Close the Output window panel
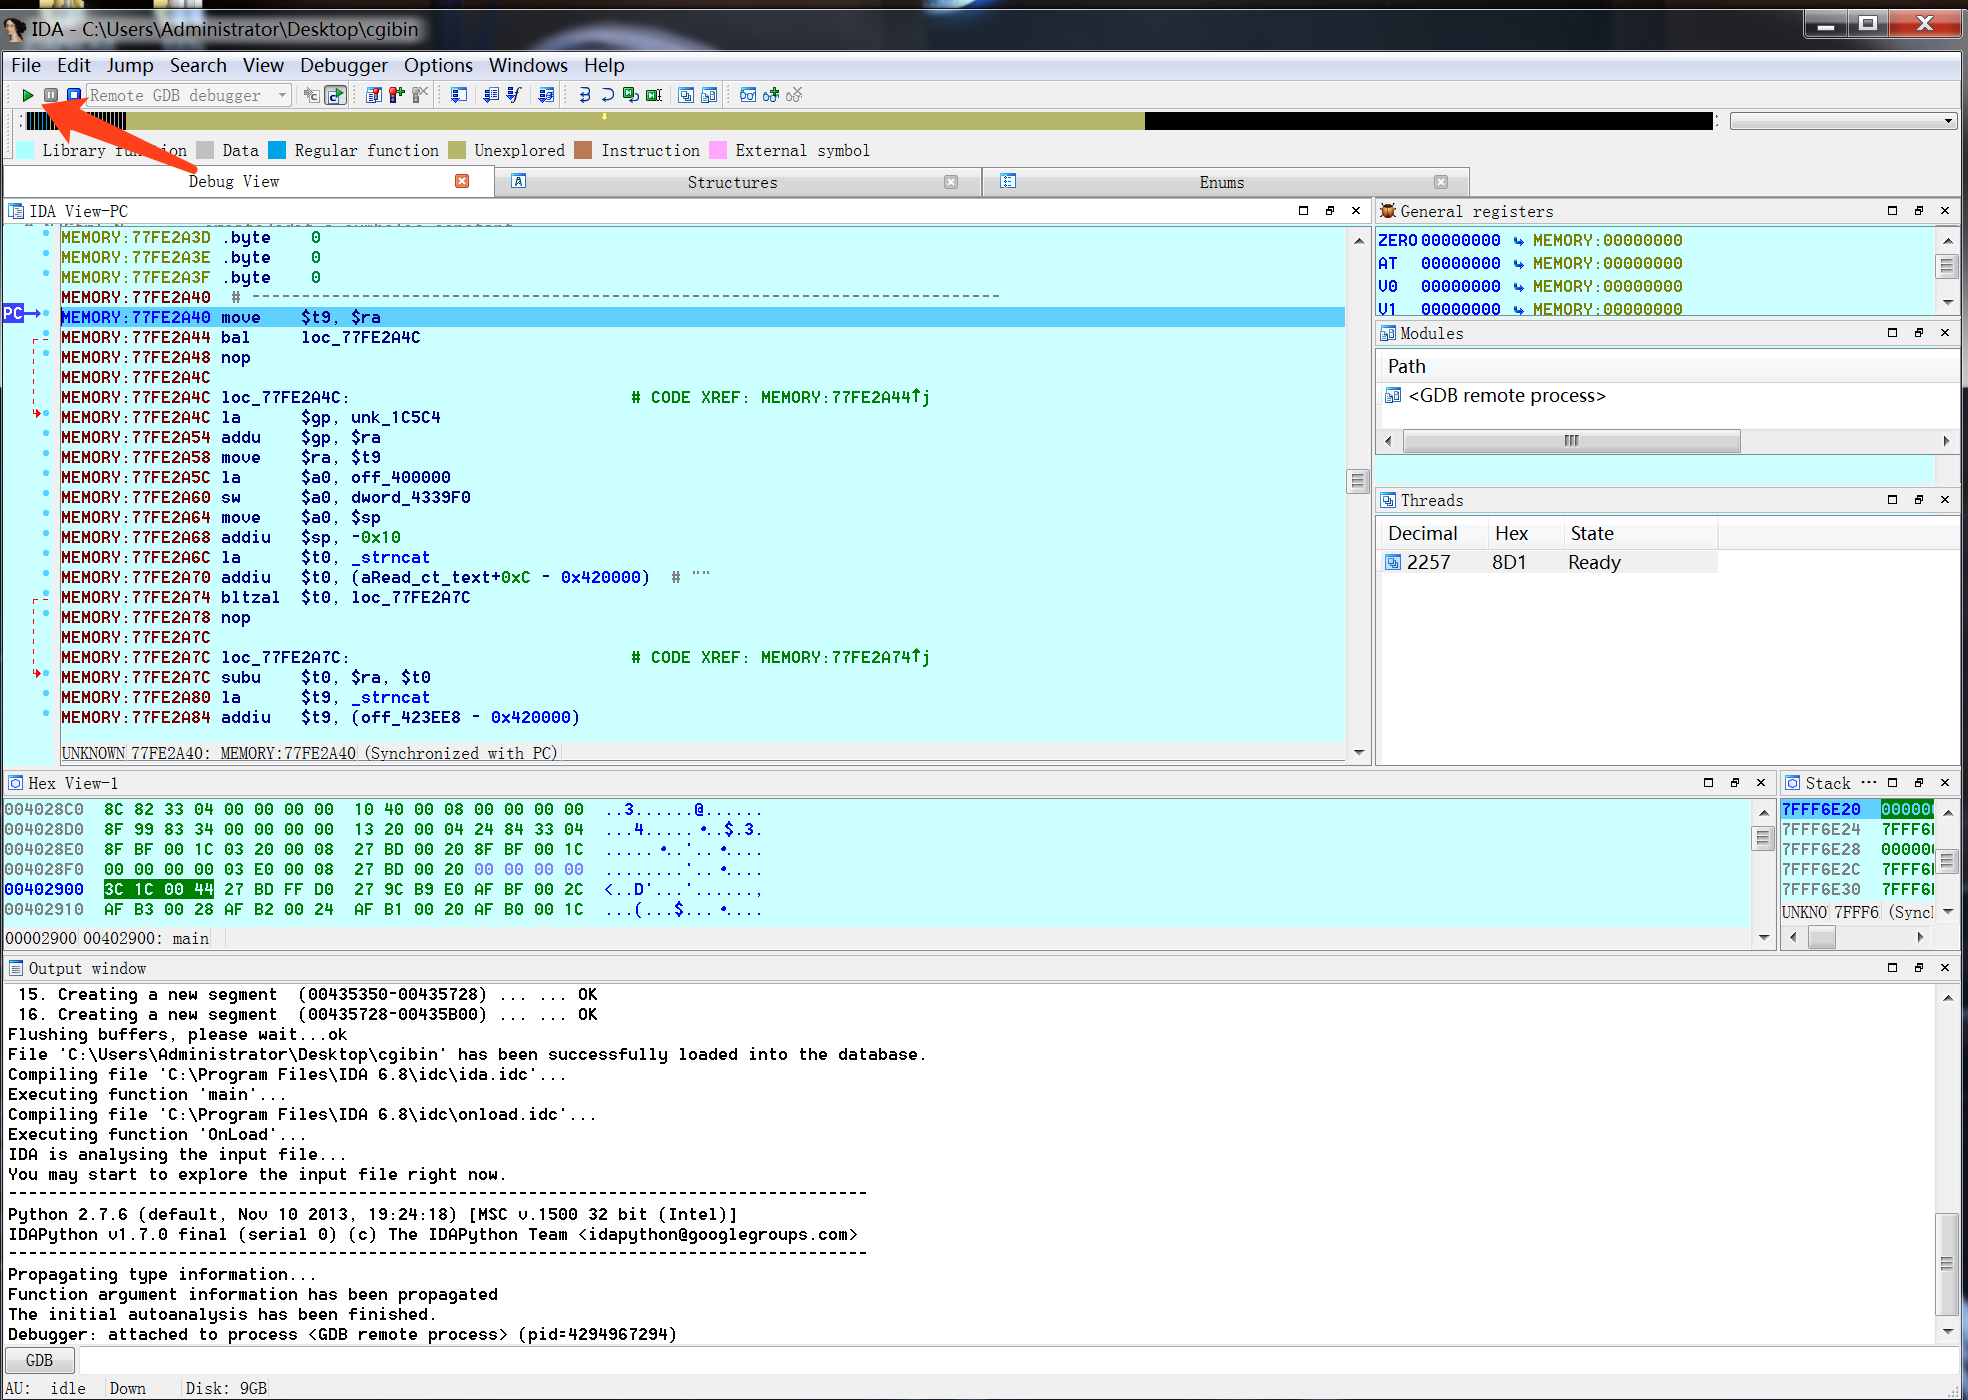 click(x=1945, y=968)
